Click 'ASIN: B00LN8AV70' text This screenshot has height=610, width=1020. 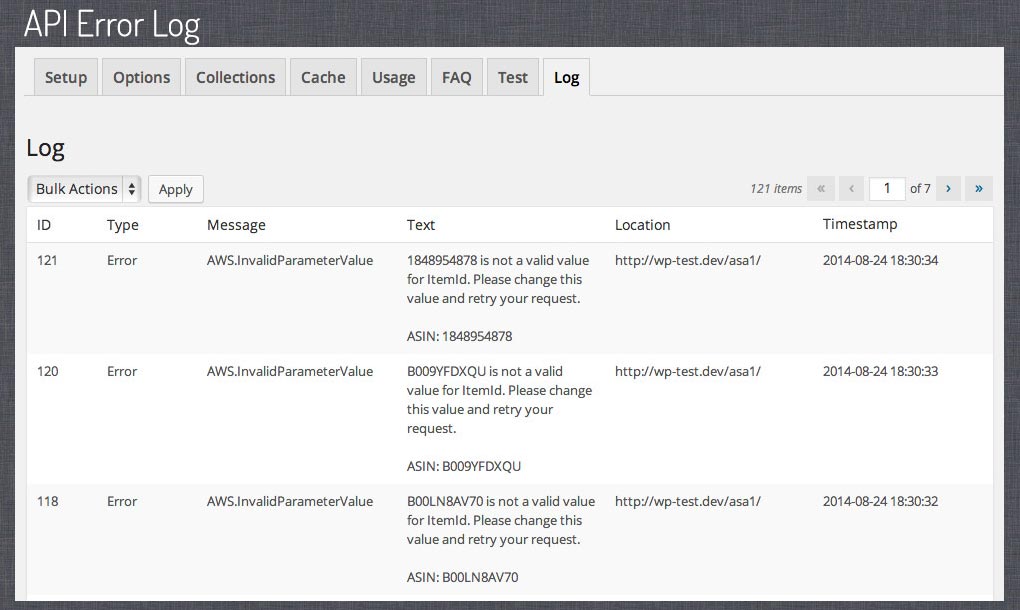click(463, 577)
